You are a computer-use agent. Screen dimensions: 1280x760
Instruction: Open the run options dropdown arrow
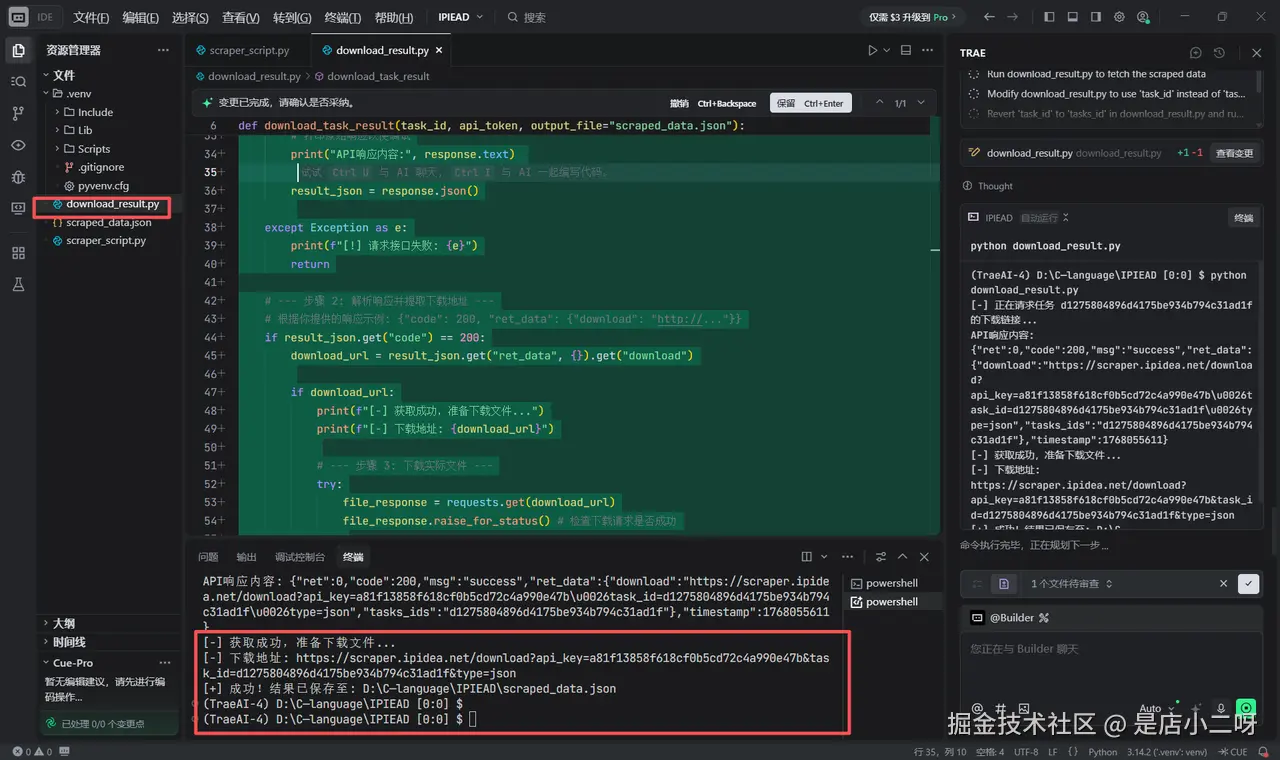886,50
